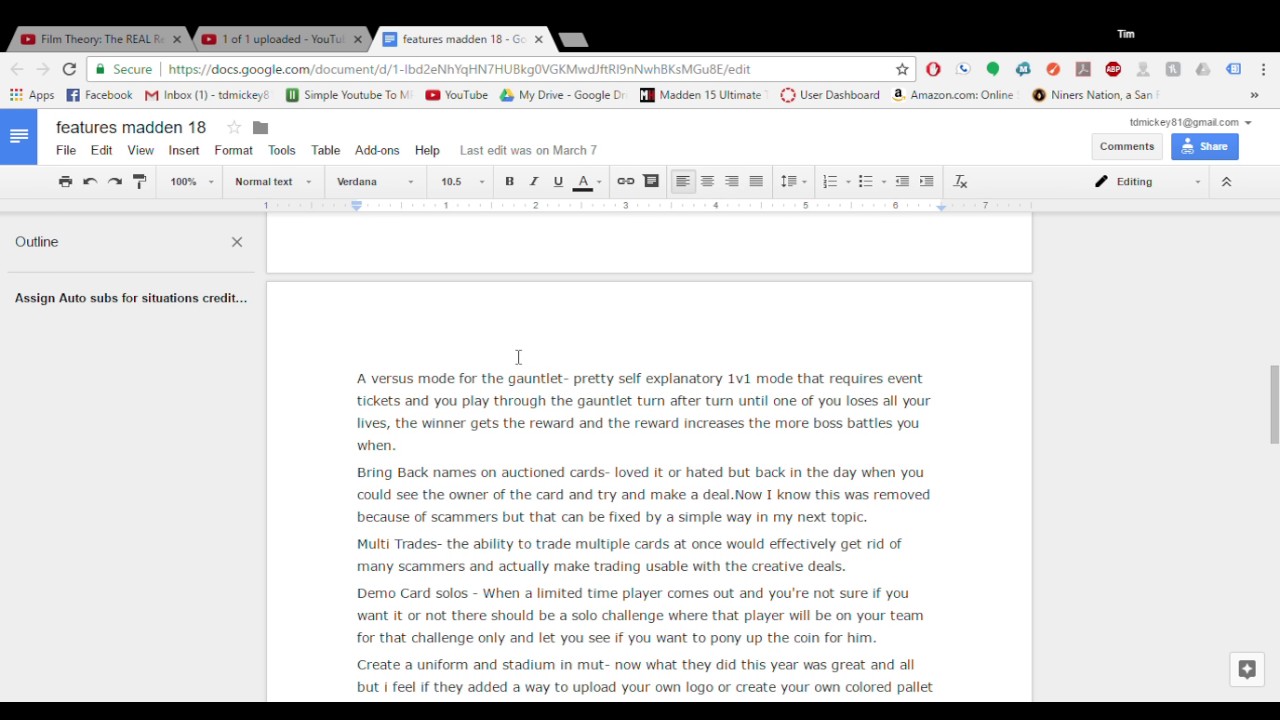Open the Normal text style dropdown
The width and height of the screenshot is (1280, 720).
273,181
